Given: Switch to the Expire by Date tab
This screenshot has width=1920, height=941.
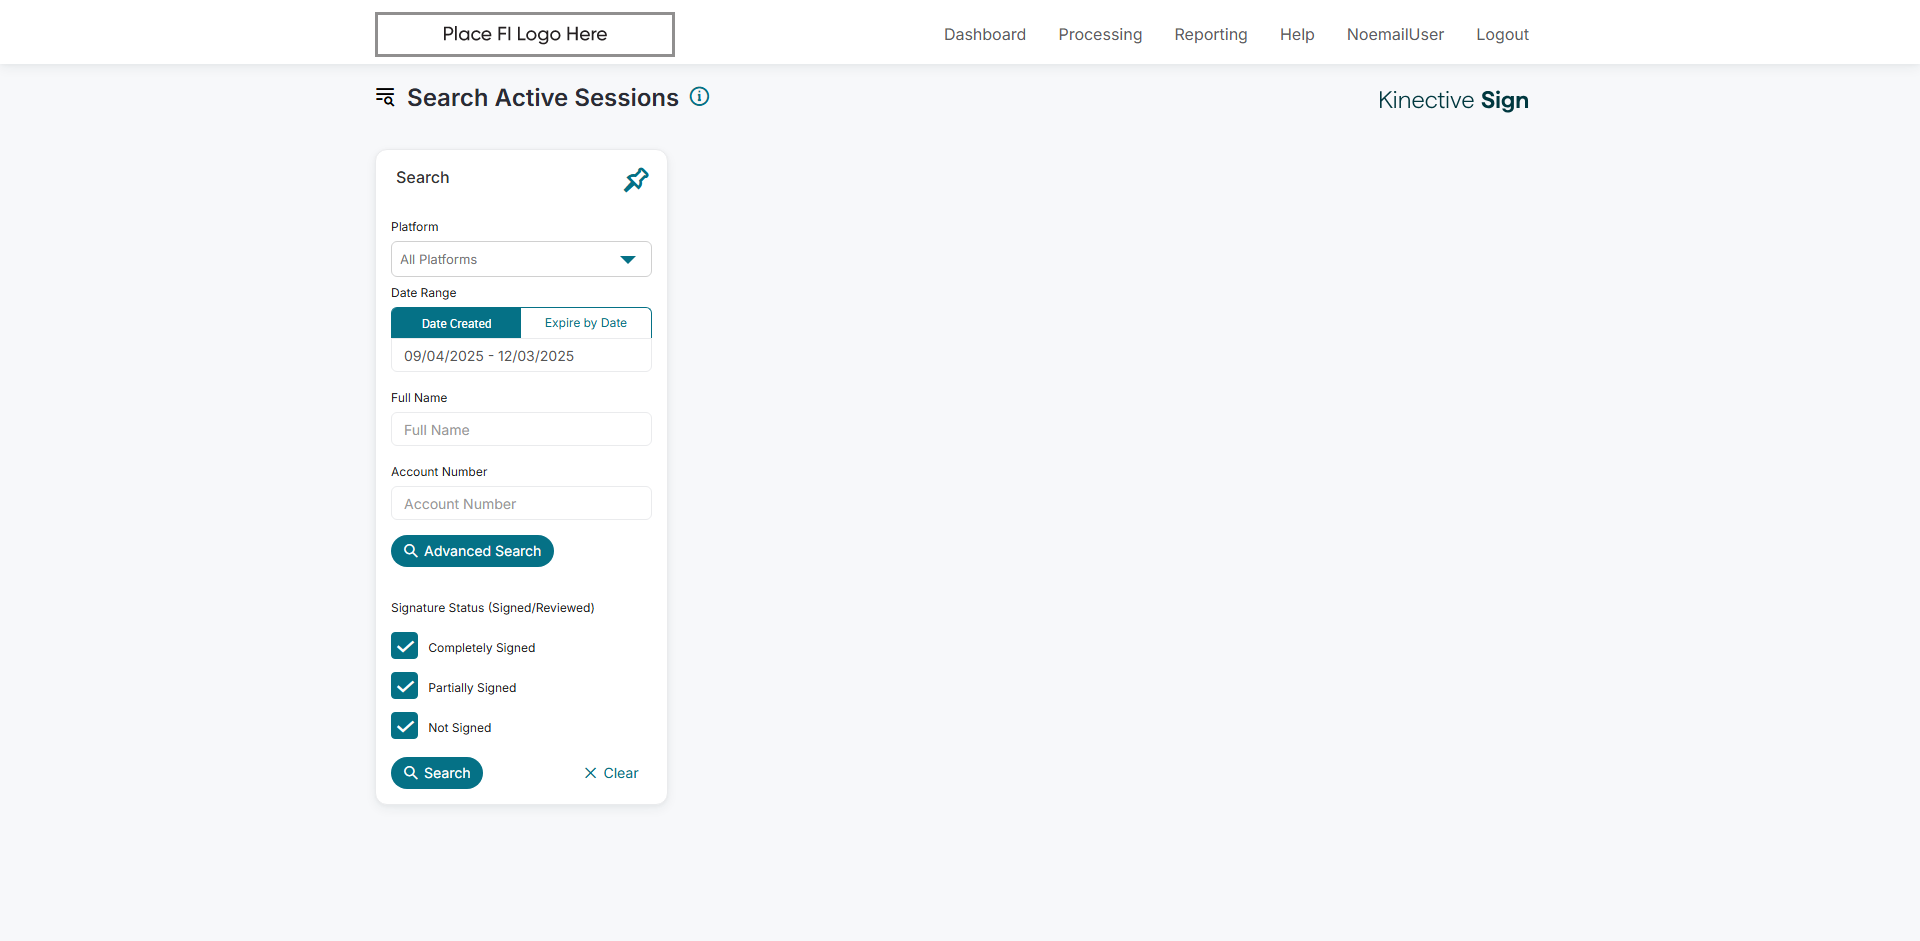Looking at the screenshot, I should 586,323.
